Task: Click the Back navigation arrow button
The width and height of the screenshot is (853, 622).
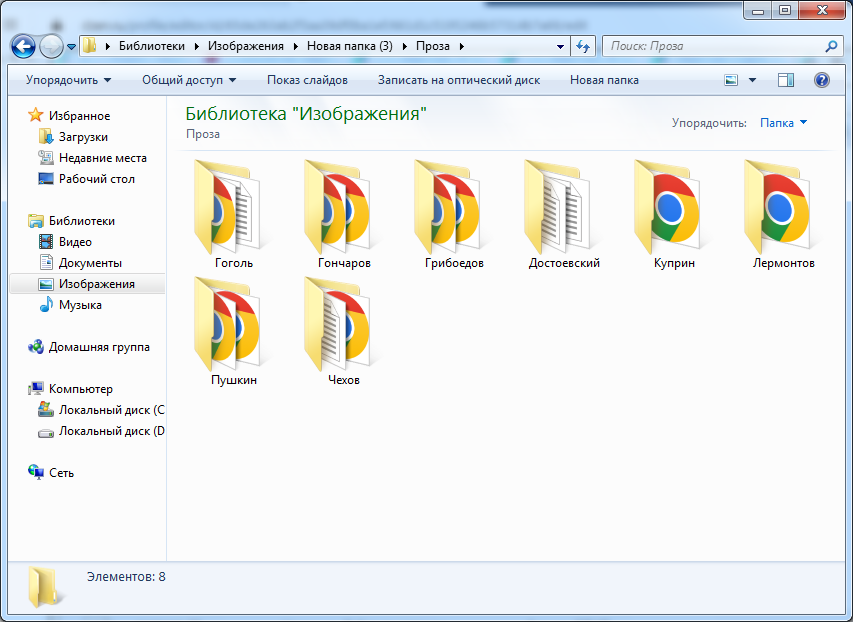Action: coord(23,46)
